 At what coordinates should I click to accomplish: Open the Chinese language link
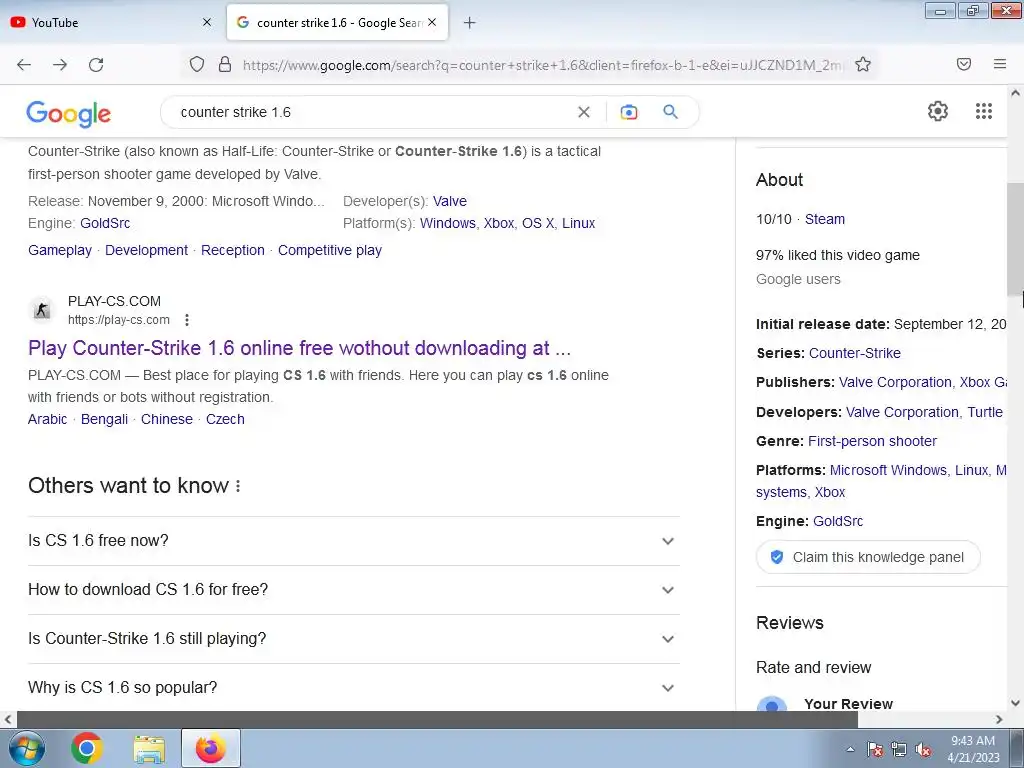click(x=167, y=419)
